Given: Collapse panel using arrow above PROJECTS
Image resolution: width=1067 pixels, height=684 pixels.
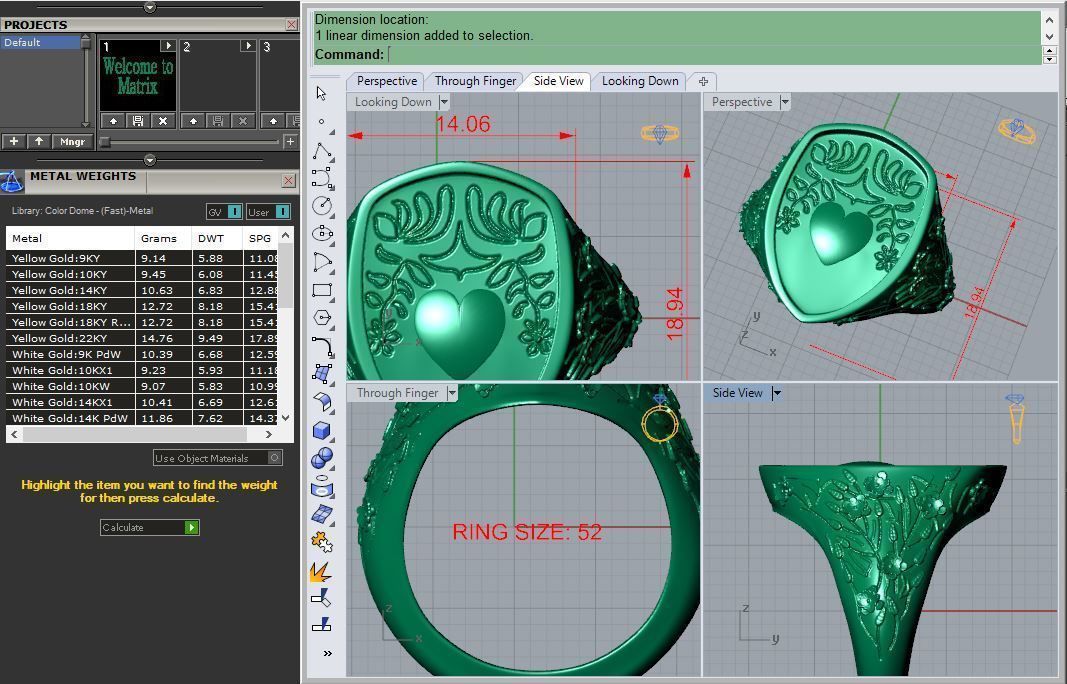Looking at the screenshot, I should coord(150,7).
